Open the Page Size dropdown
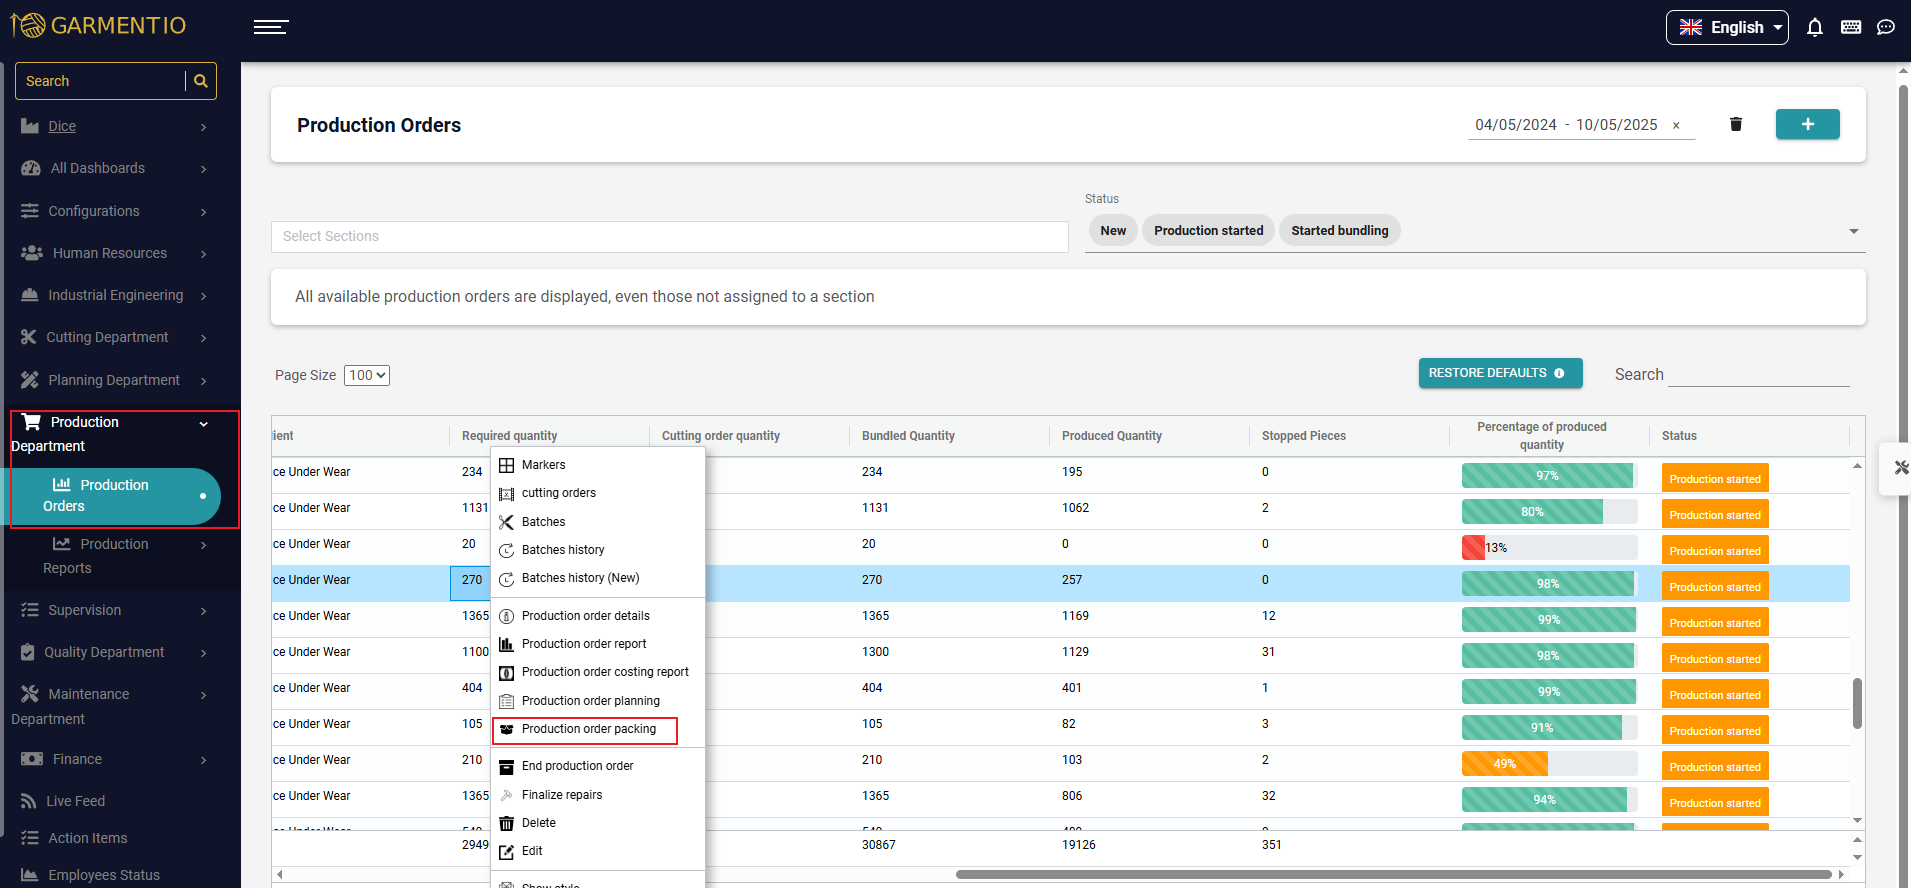The width and height of the screenshot is (1911, 888). pyautogui.click(x=367, y=375)
